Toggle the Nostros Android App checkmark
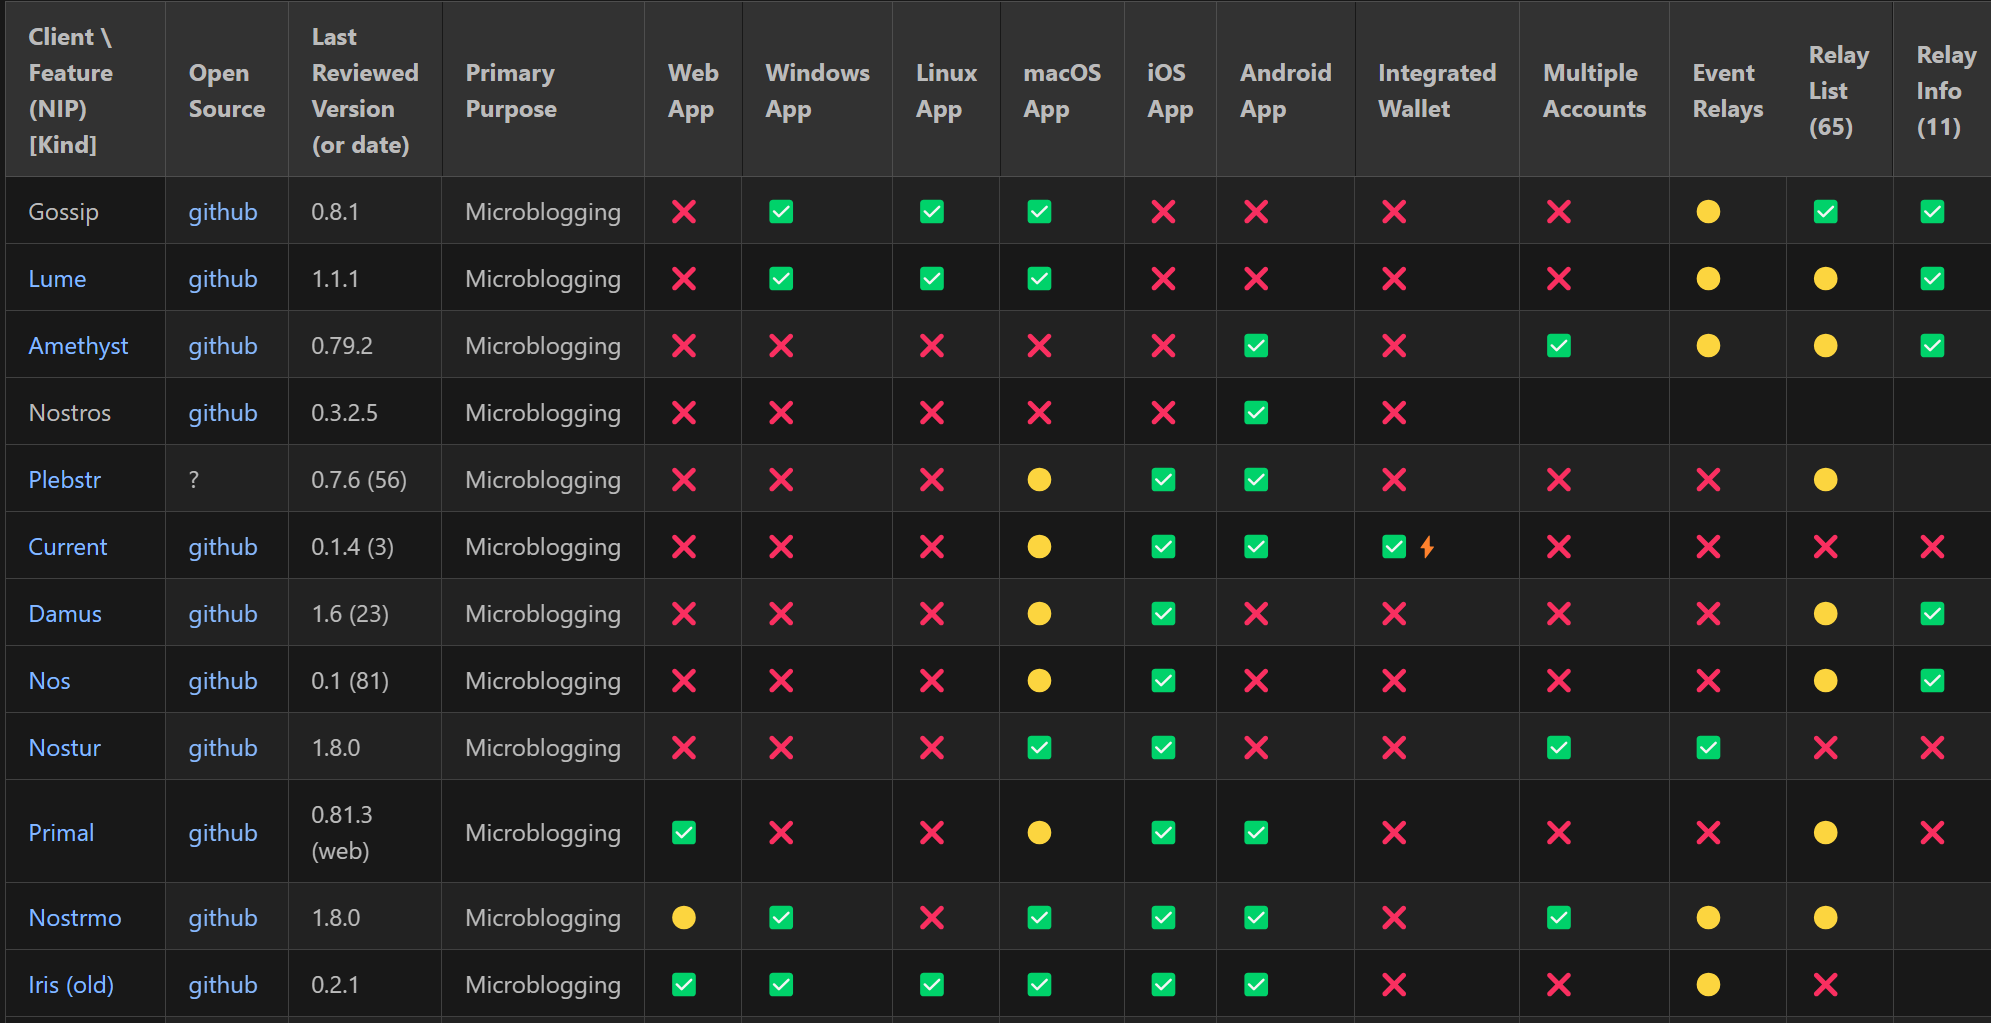 coord(1256,412)
